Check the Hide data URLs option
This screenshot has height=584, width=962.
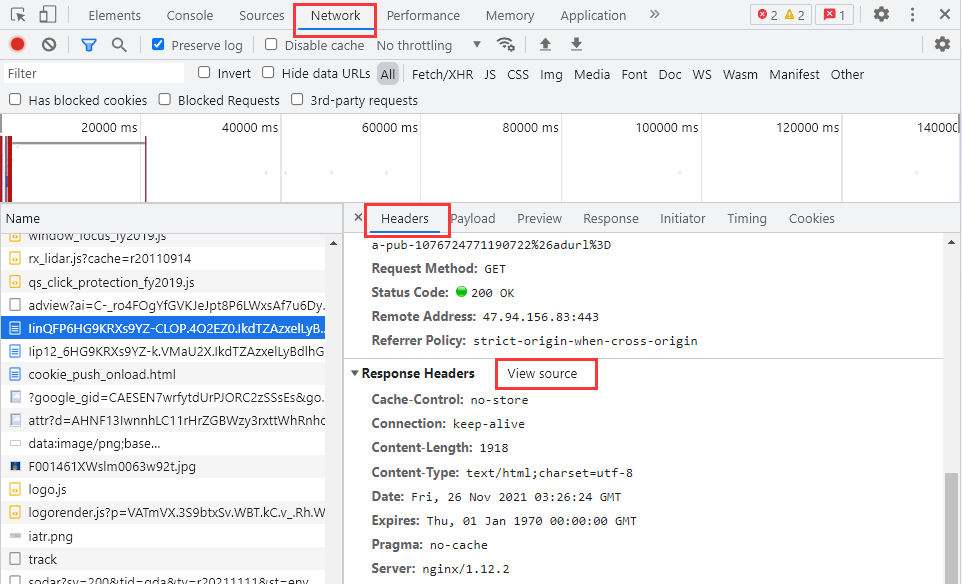pyautogui.click(x=268, y=73)
